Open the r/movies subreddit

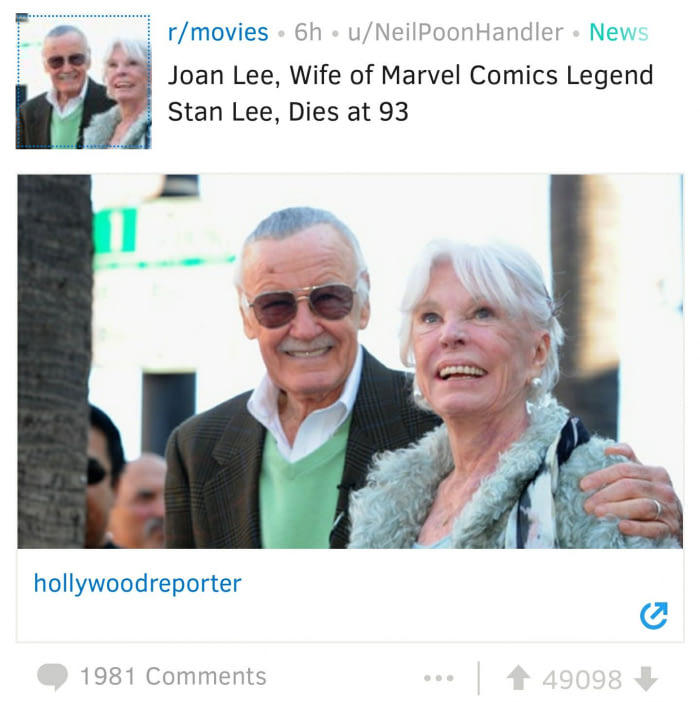[218, 32]
